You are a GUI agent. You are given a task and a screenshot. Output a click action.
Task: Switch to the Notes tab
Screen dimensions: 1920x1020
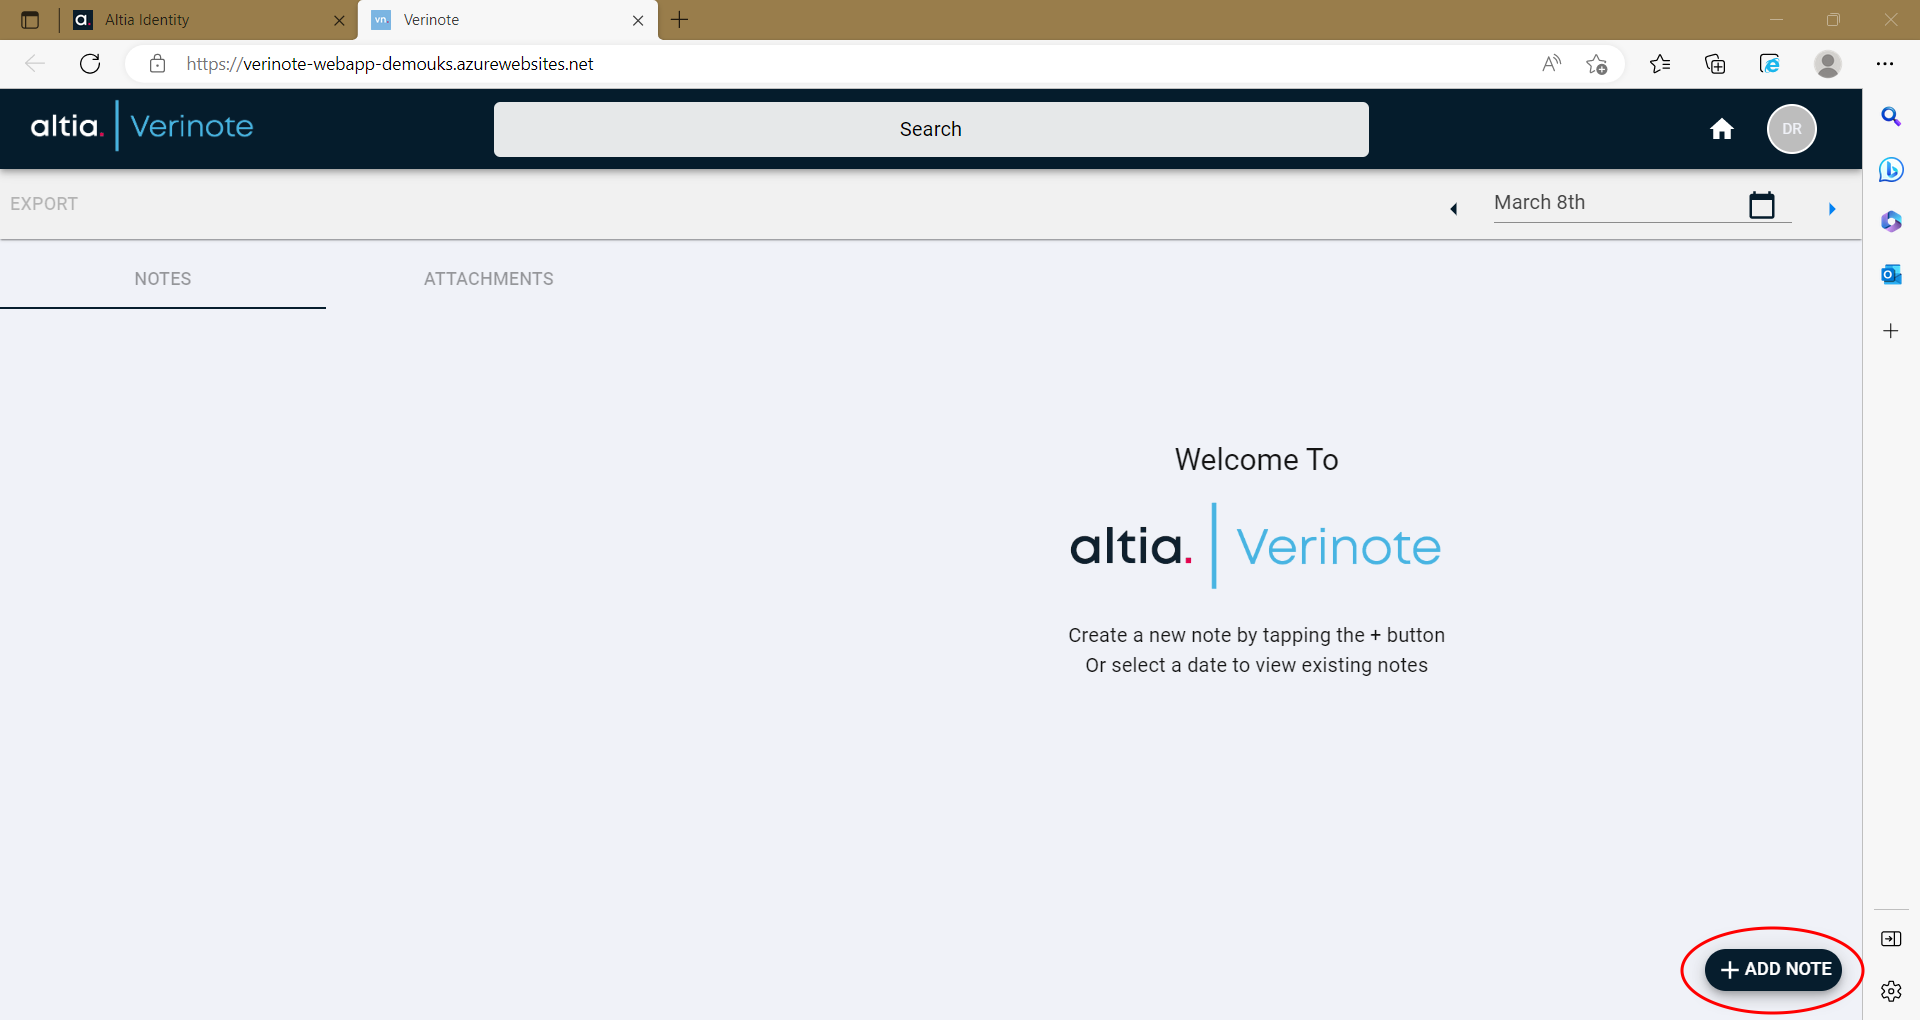163,279
